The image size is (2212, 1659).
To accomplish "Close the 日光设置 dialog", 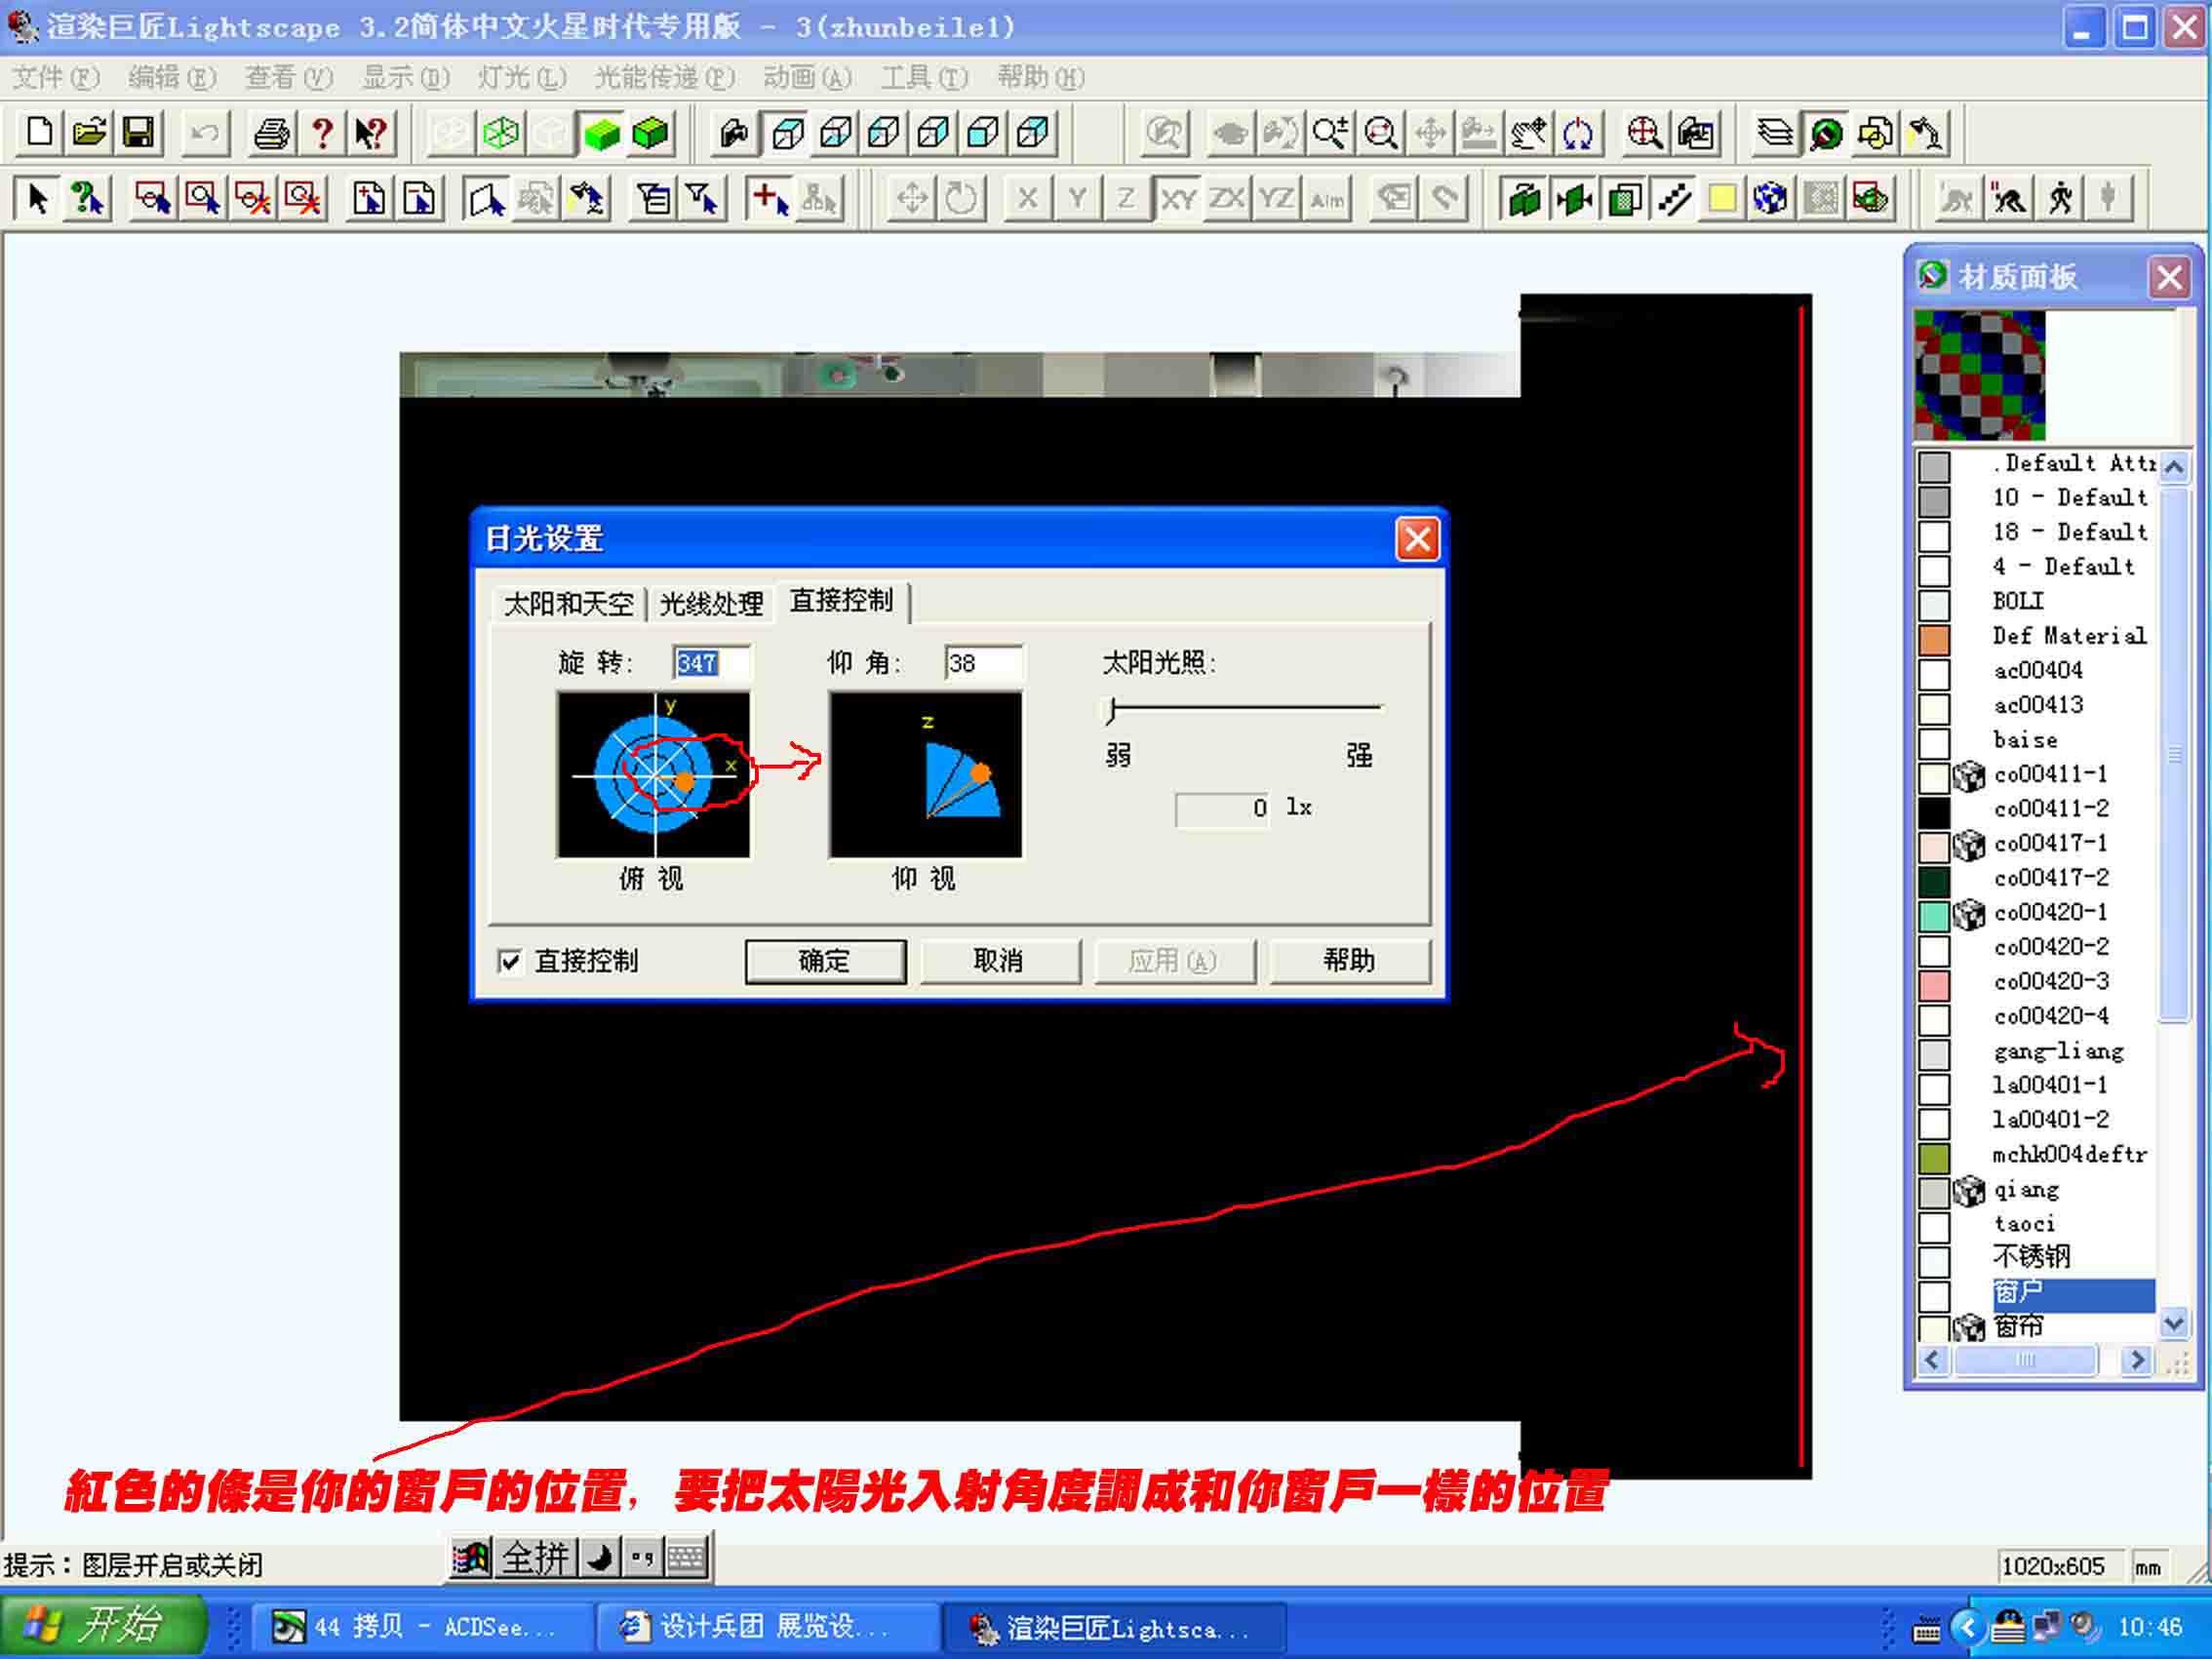I will coord(1417,540).
